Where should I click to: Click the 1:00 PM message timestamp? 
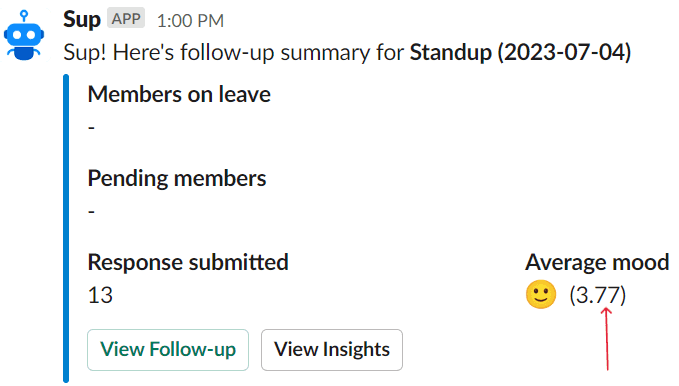coord(190,21)
